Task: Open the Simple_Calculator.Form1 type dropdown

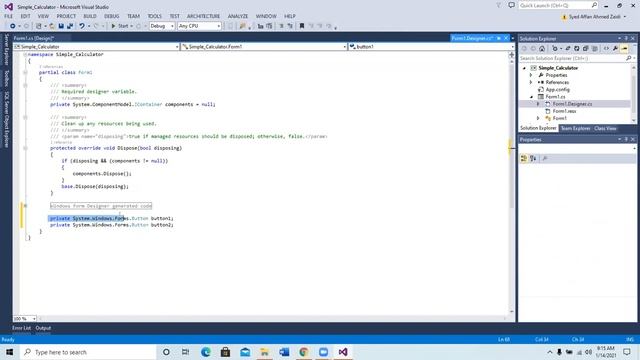Action: 264,47
